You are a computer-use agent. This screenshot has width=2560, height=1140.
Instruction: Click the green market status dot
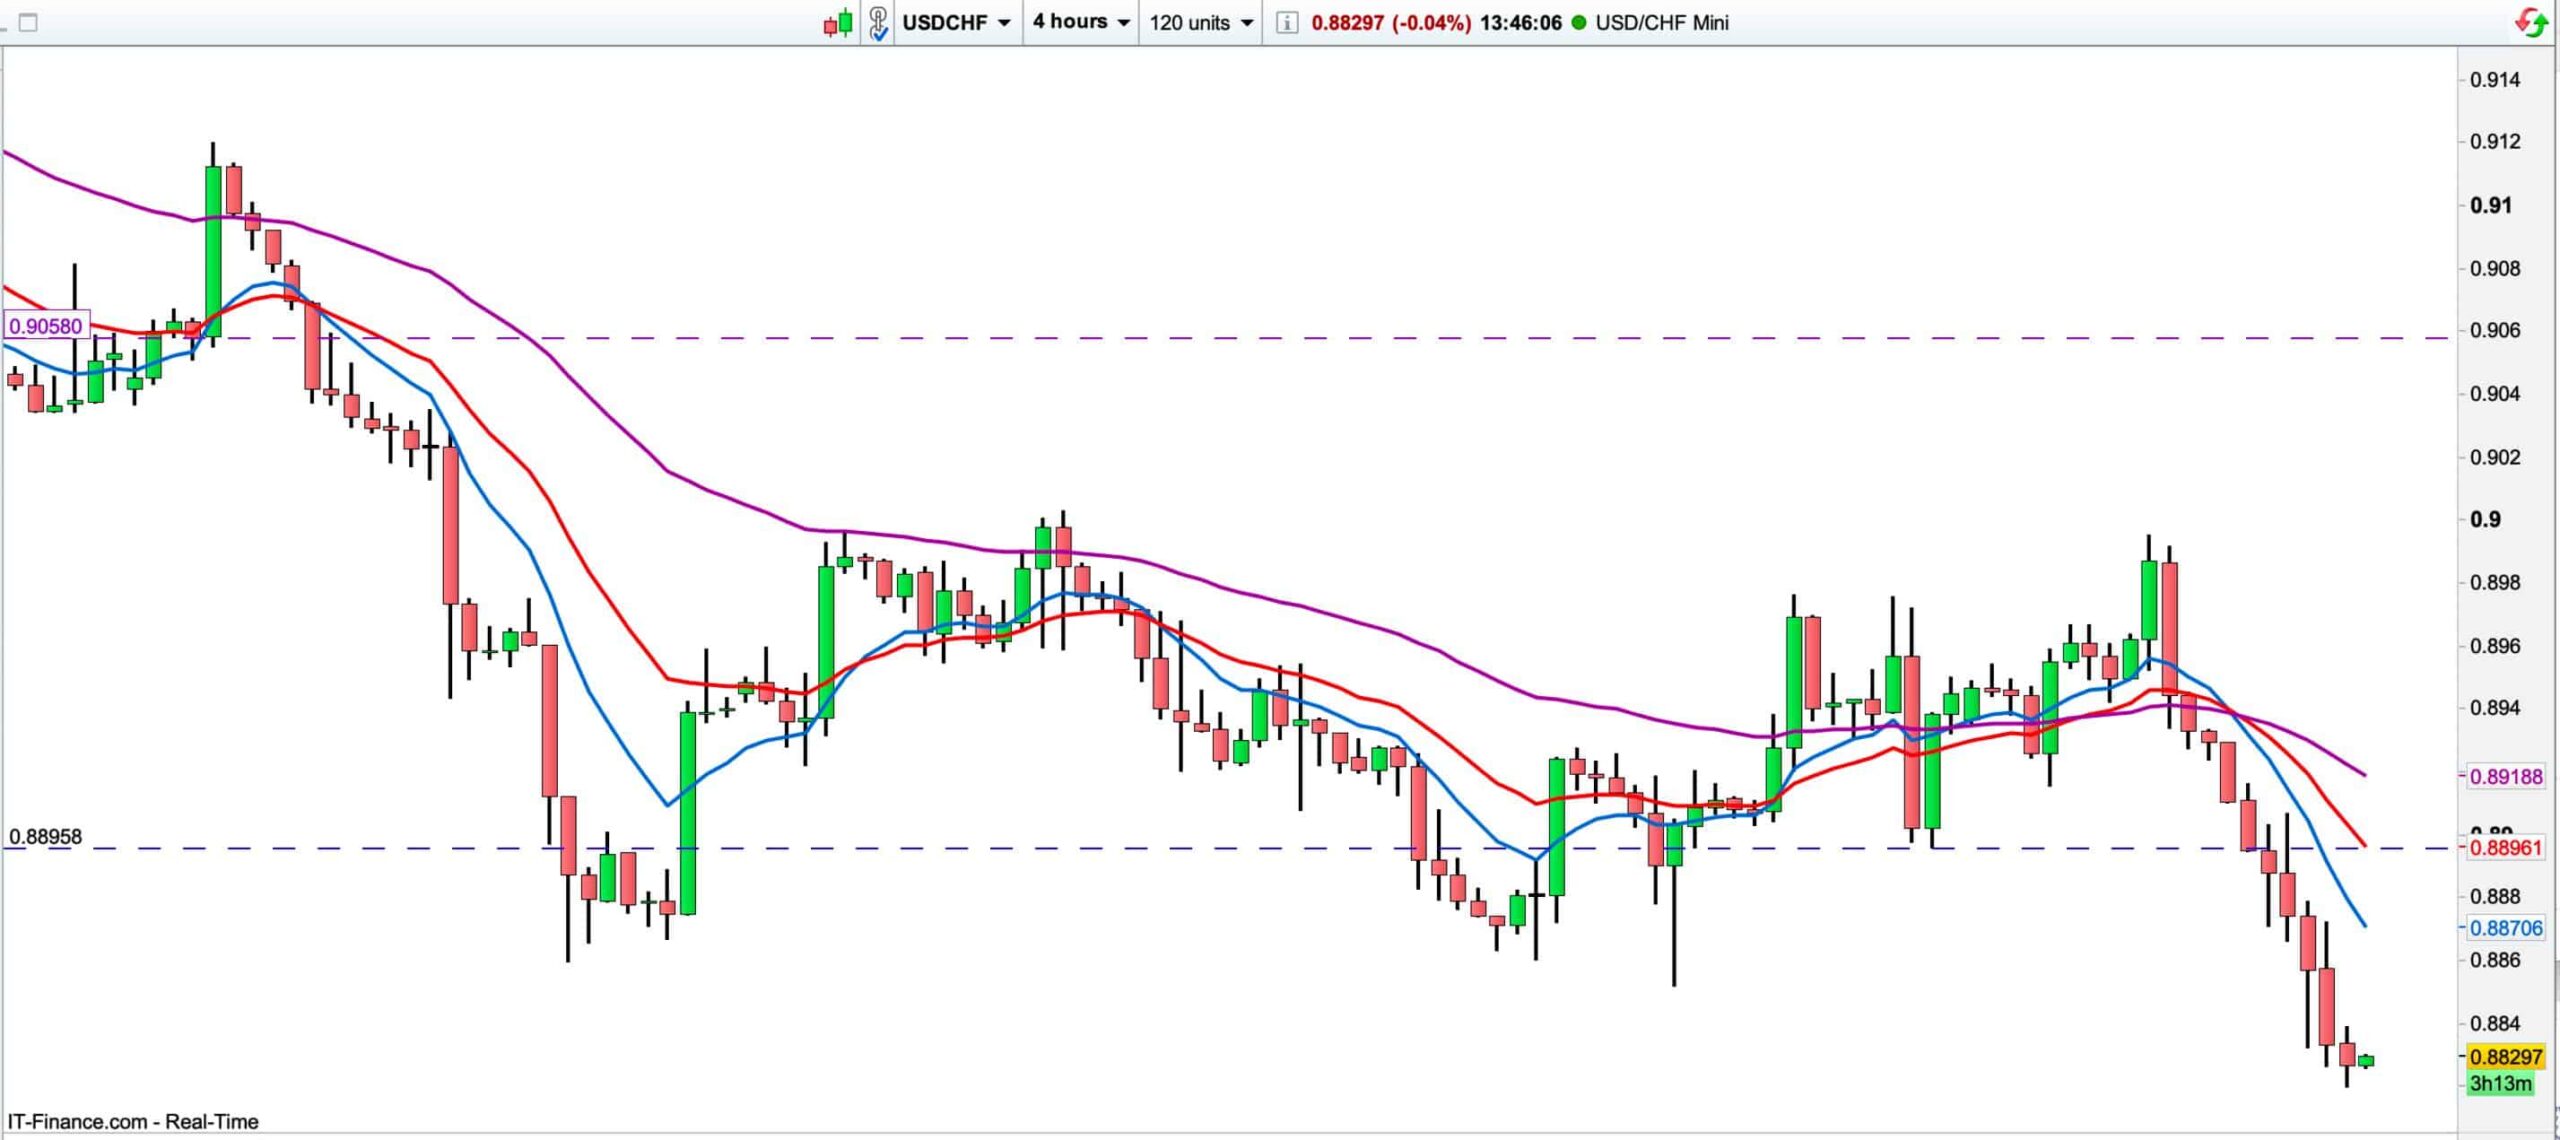click(1579, 22)
